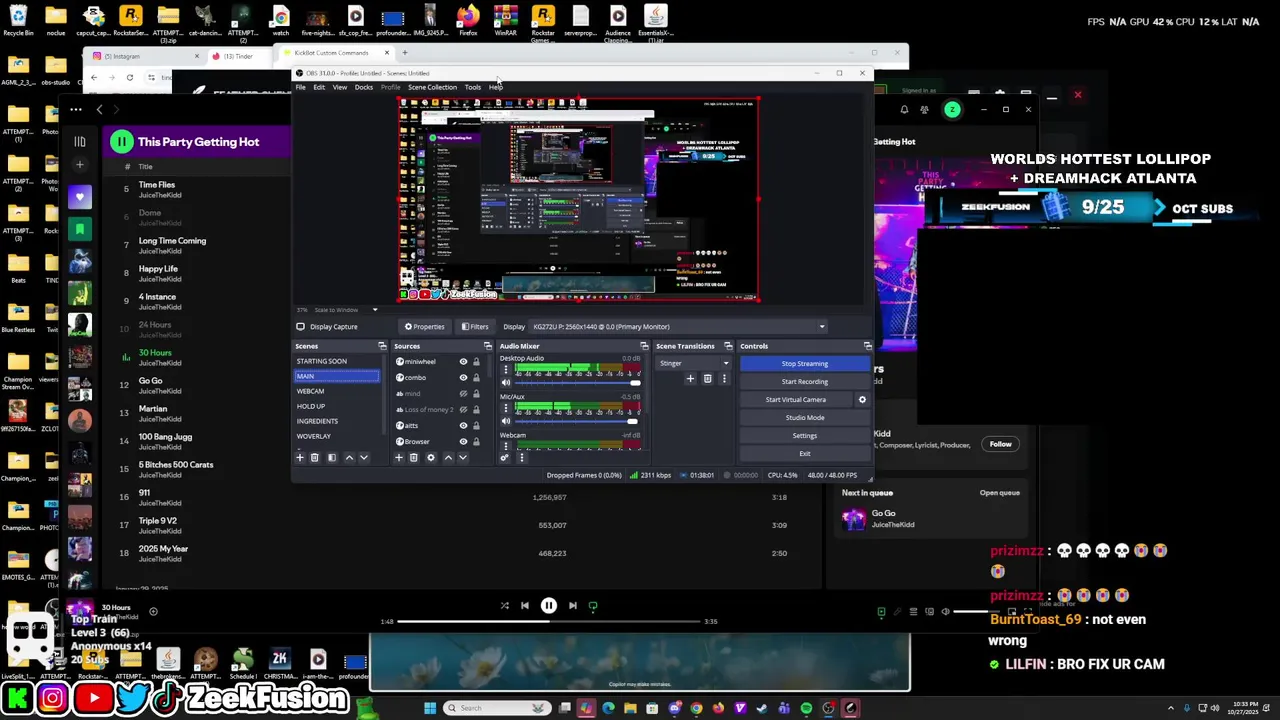
Task: Add a new source in Sources panel
Action: (x=398, y=457)
